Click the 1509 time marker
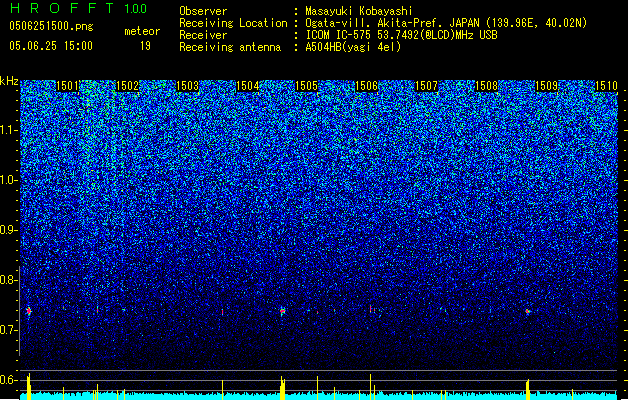 click(x=546, y=86)
